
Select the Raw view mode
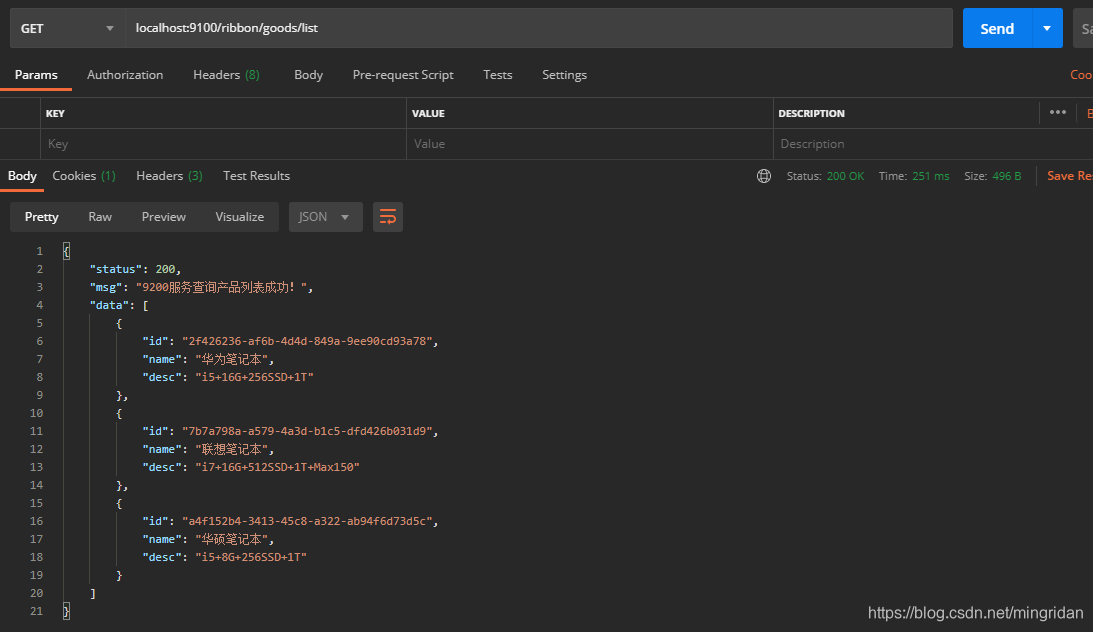click(x=100, y=217)
